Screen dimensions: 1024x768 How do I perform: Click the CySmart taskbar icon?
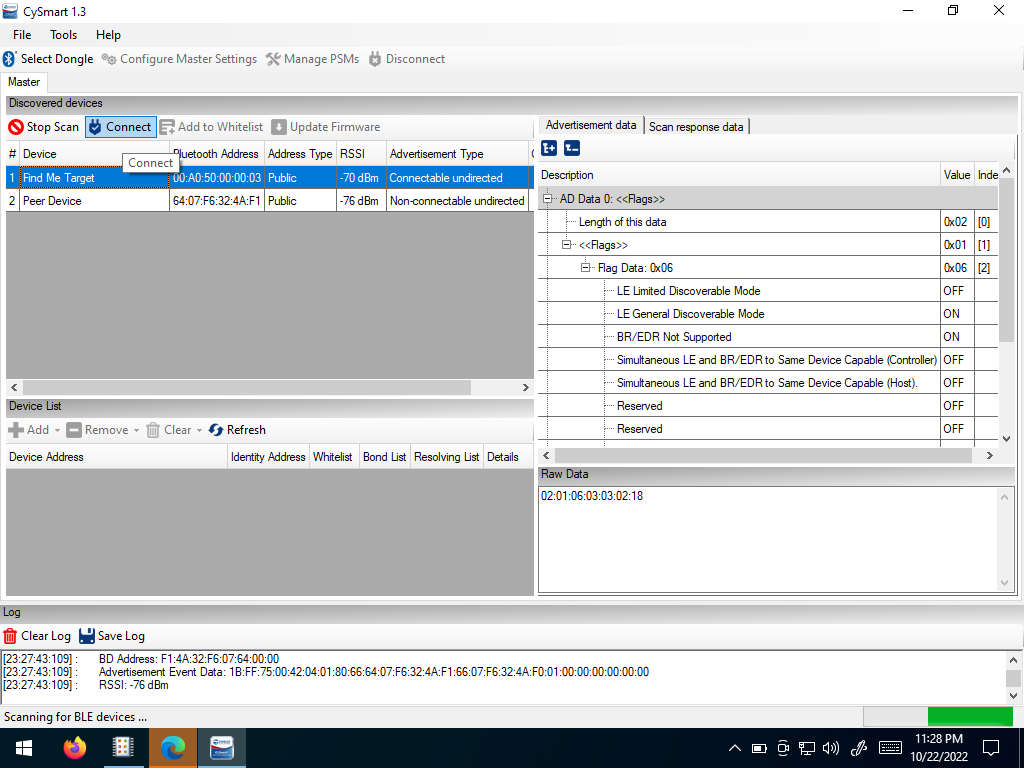pyautogui.click(x=222, y=748)
